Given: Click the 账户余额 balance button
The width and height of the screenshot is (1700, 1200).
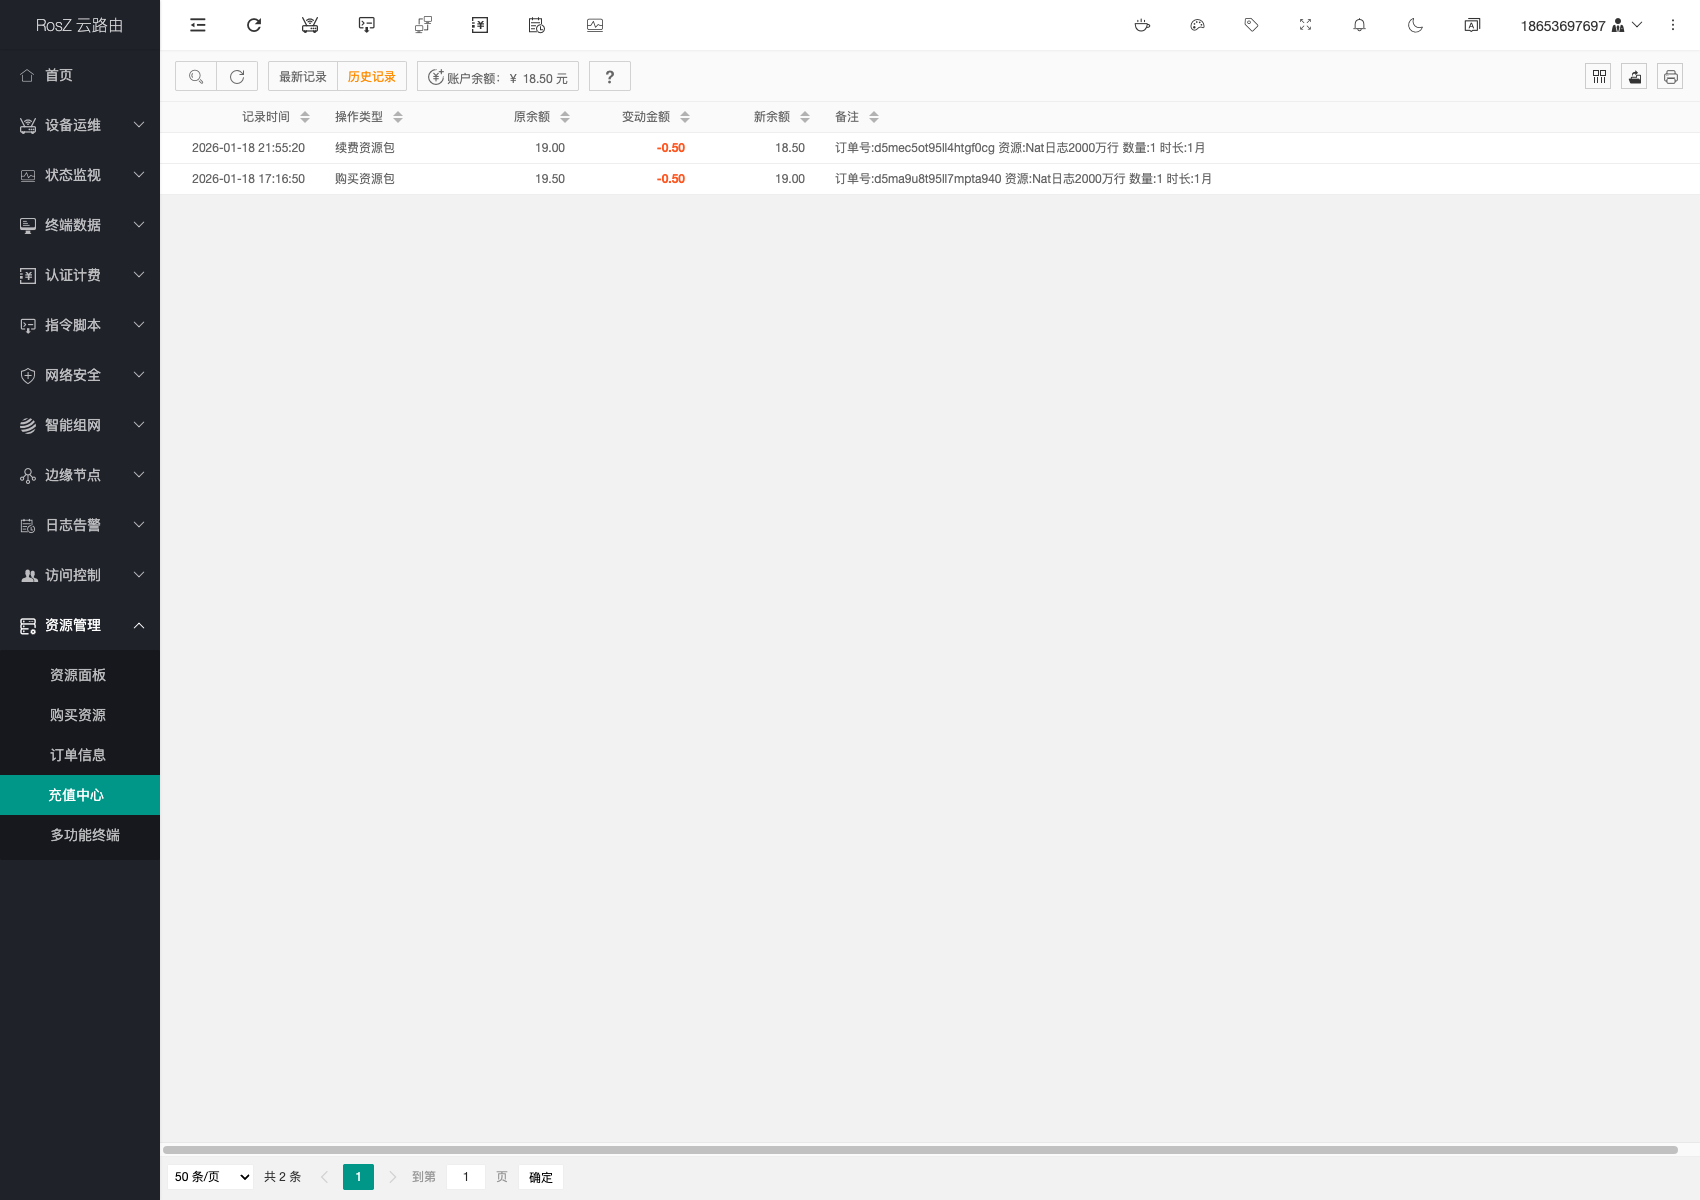Looking at the screenshot, I should 498,77.
